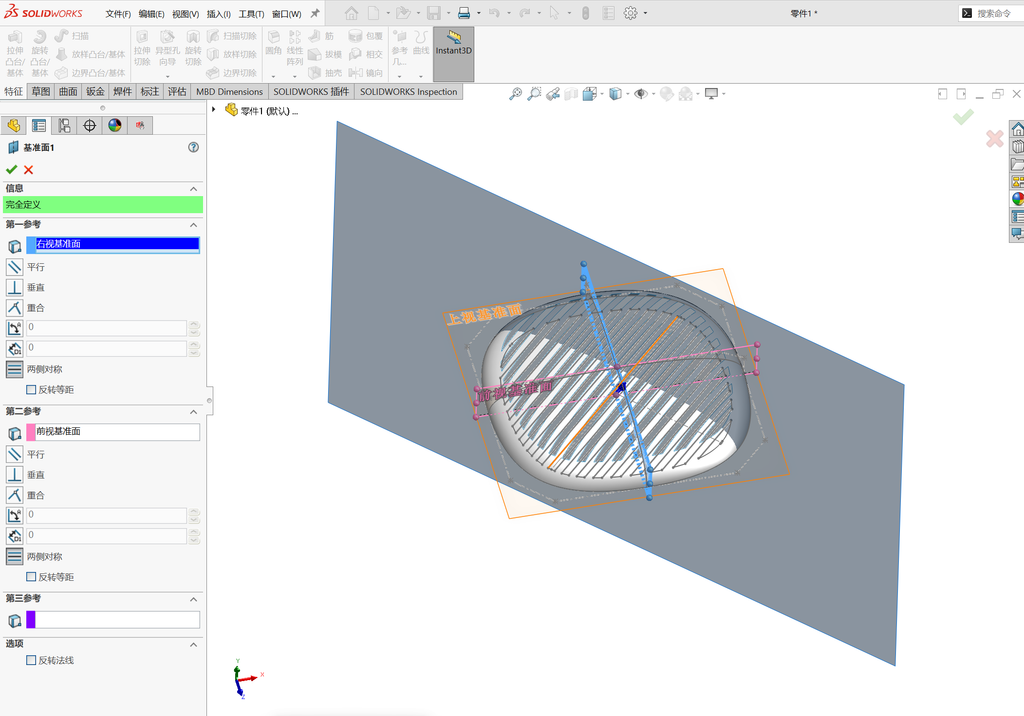Open the 文件(F) menu

[x=118, y=14]
